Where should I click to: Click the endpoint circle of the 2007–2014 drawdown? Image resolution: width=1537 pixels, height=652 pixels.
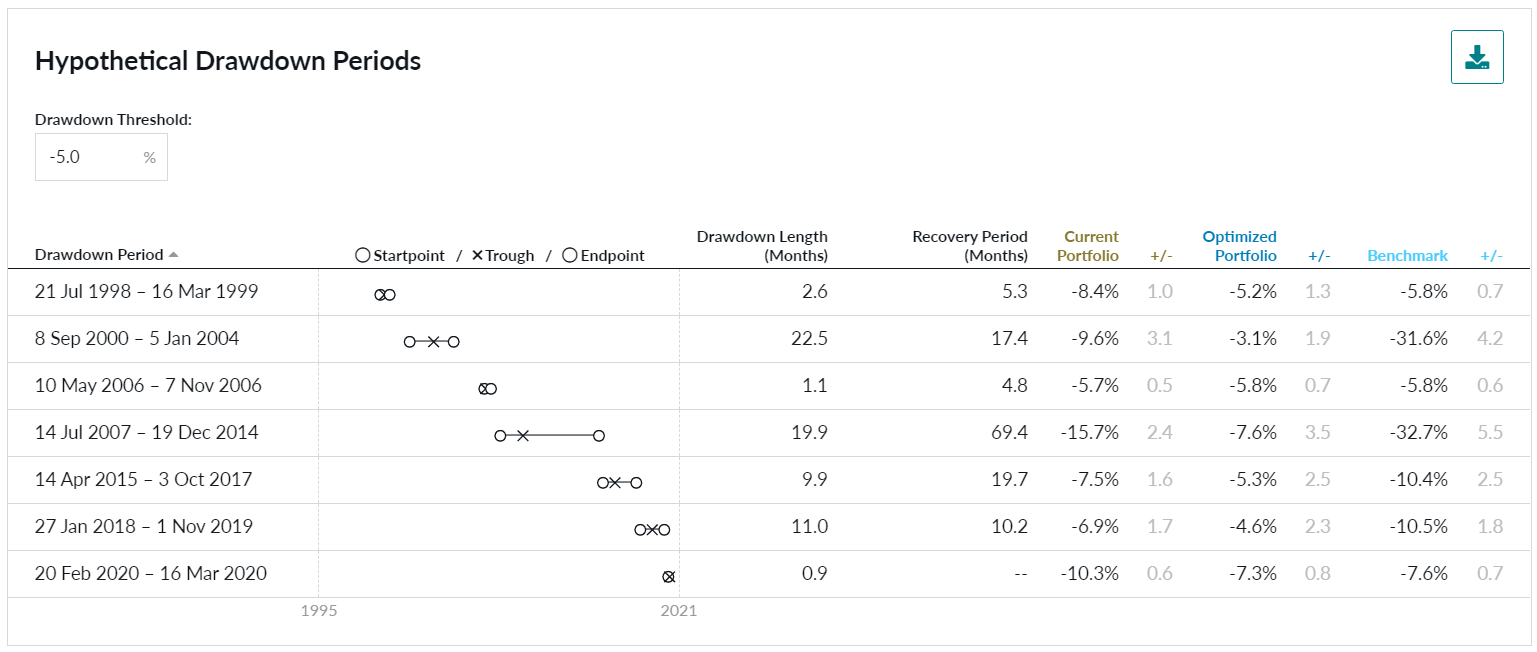pyautogui.click(x=599, y=436)
